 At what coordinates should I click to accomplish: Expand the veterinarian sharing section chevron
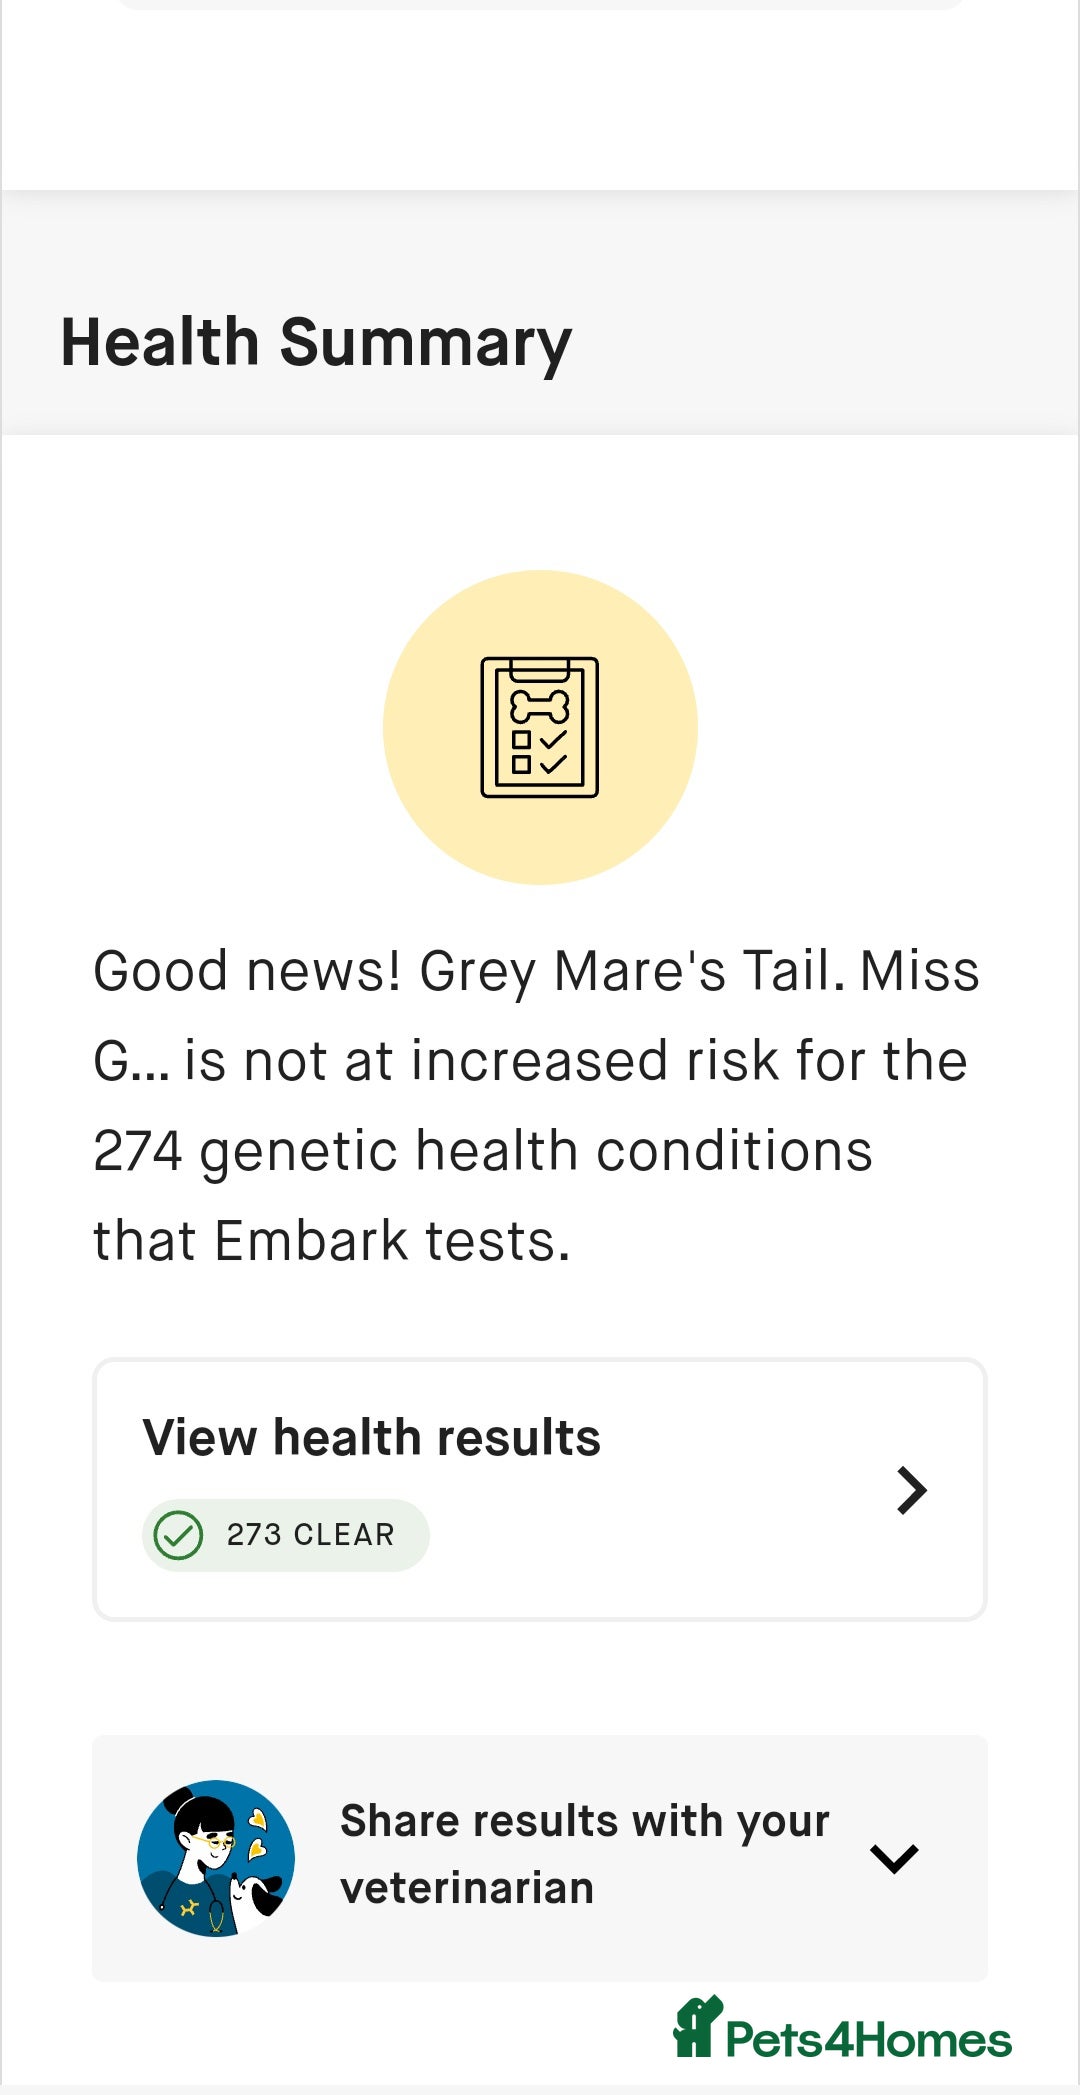coord(894,1858)
